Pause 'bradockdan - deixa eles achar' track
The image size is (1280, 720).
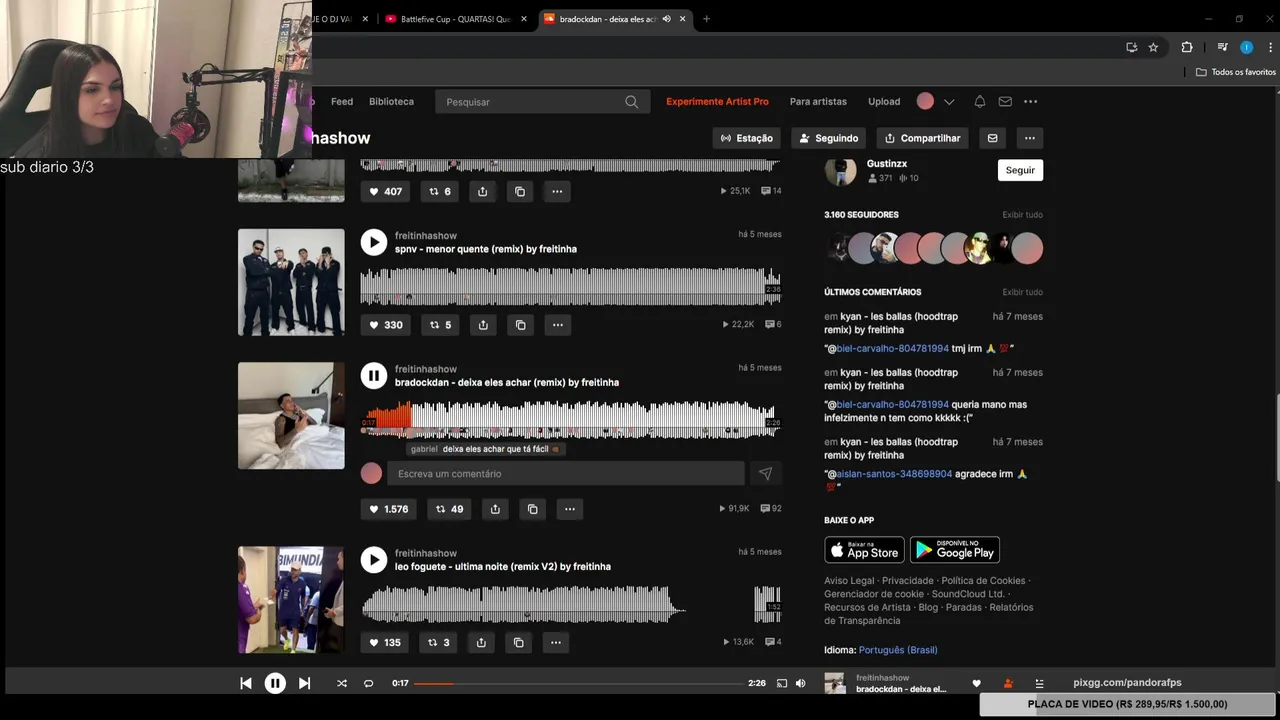(373, 375)
